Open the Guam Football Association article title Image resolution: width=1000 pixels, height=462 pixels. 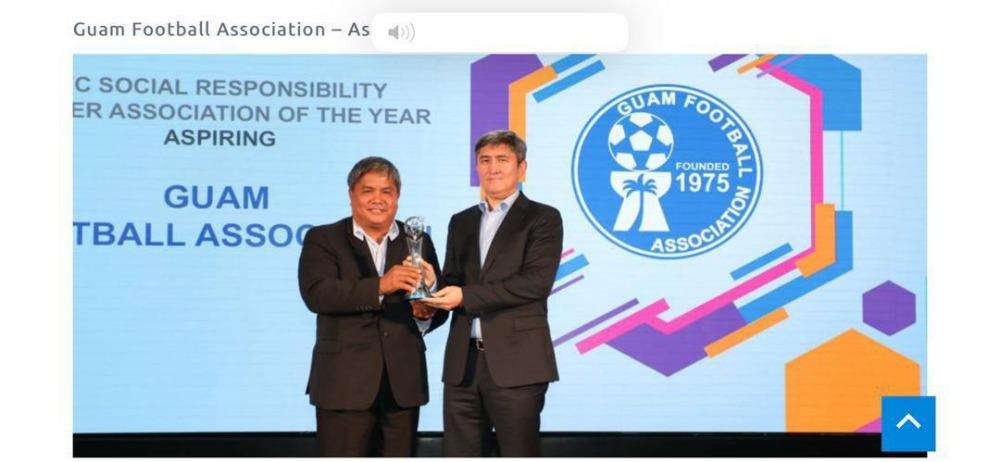click(x=221, y=29)
